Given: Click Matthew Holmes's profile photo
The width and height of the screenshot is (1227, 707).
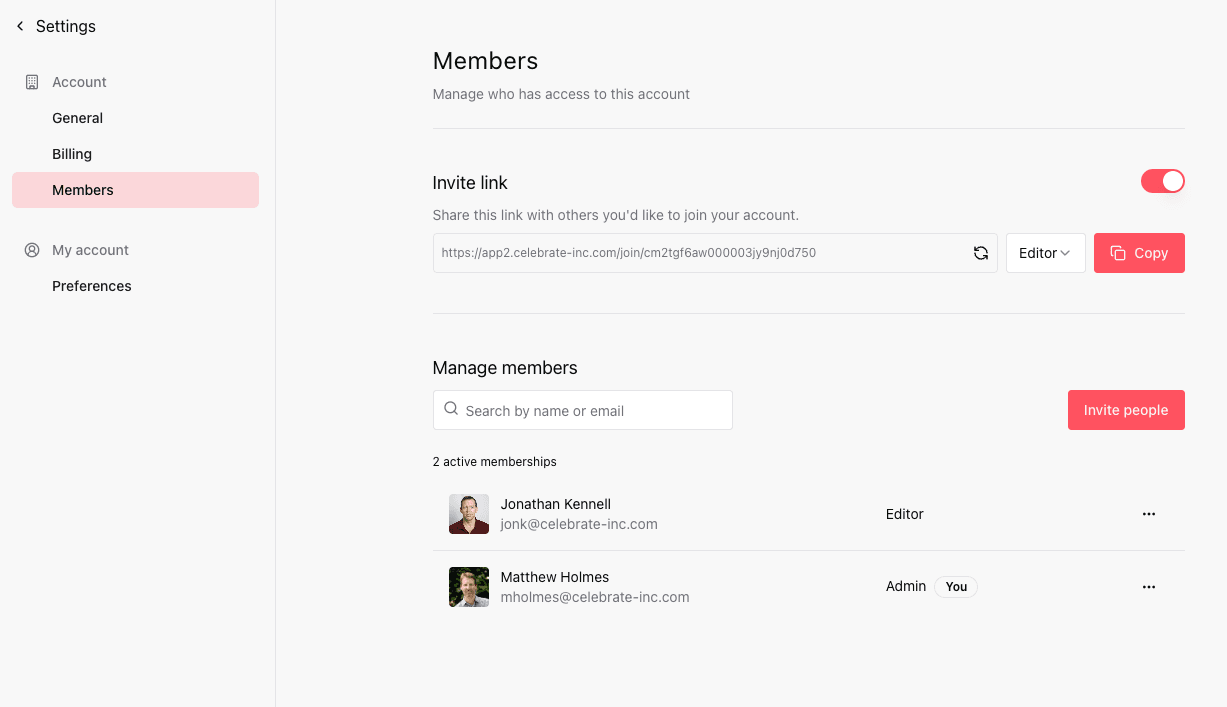Looking at the screenshot, I should [x=468, y=587].
